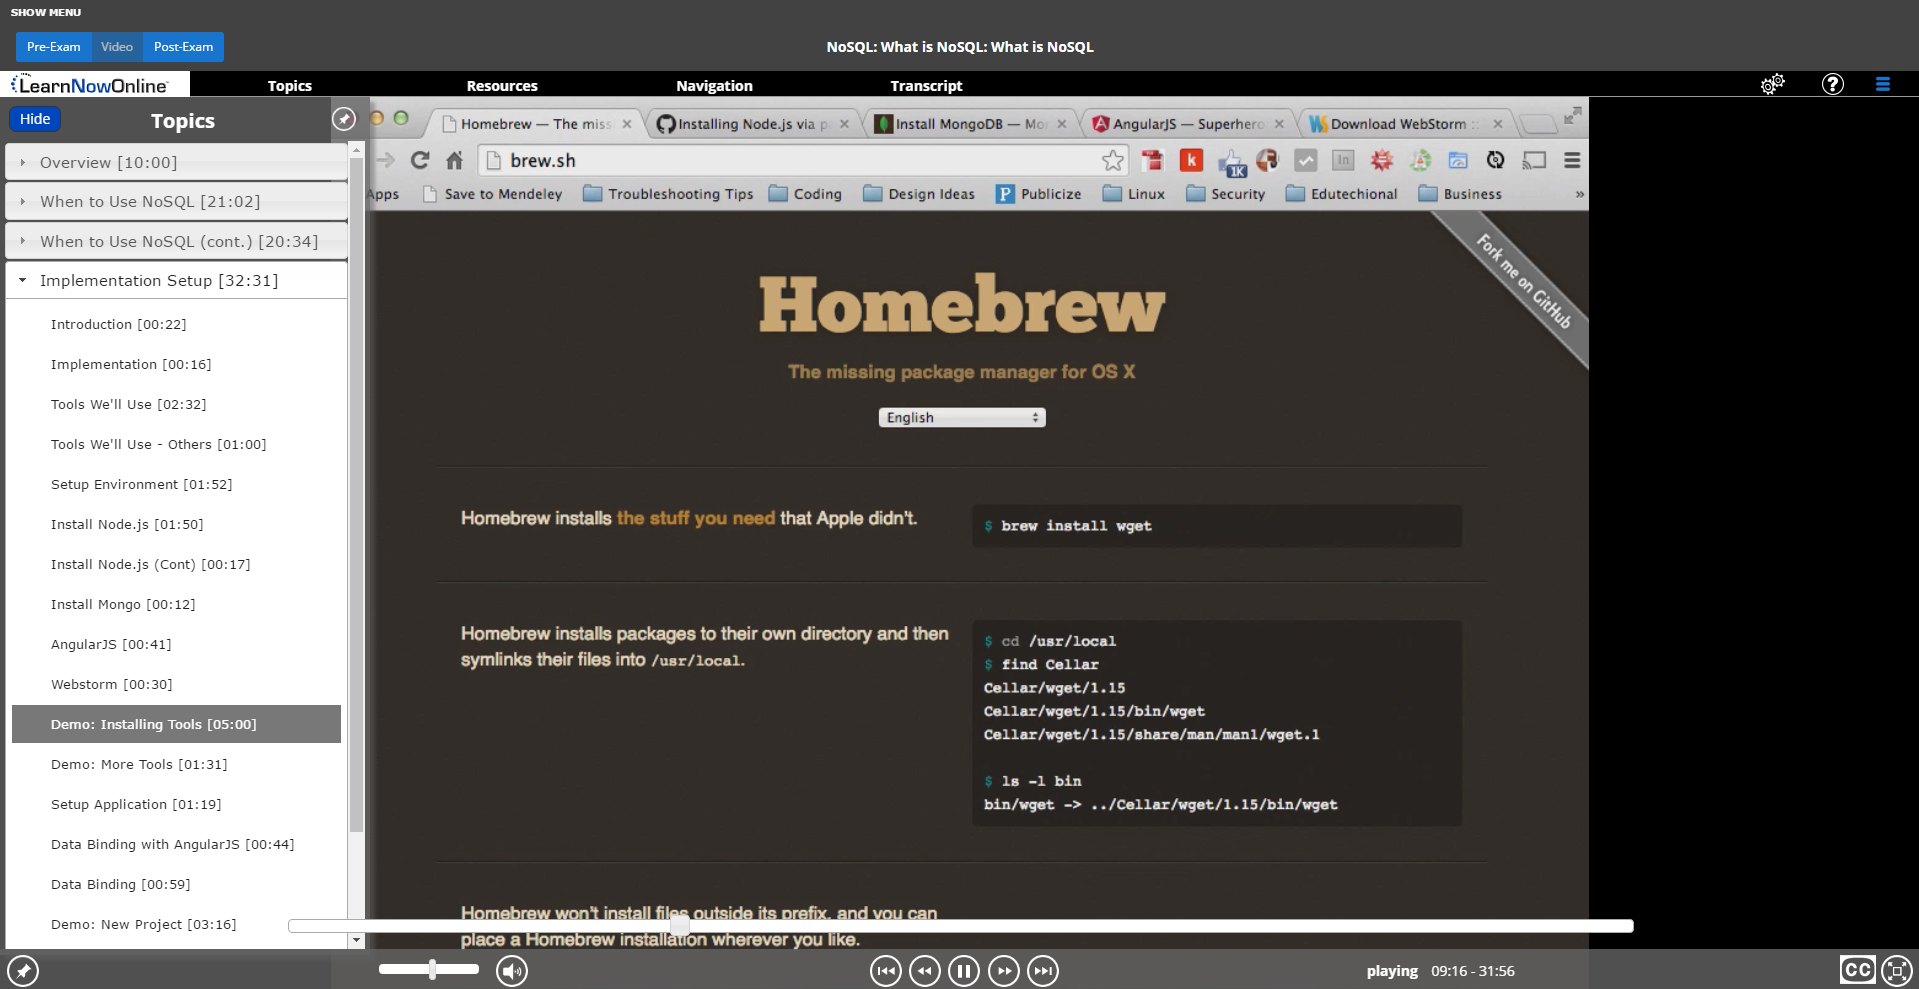Open the hamburger menu at top right
Image resolution: width=1919 pixels, height=989 pixels.
[x=1884, y=84]
